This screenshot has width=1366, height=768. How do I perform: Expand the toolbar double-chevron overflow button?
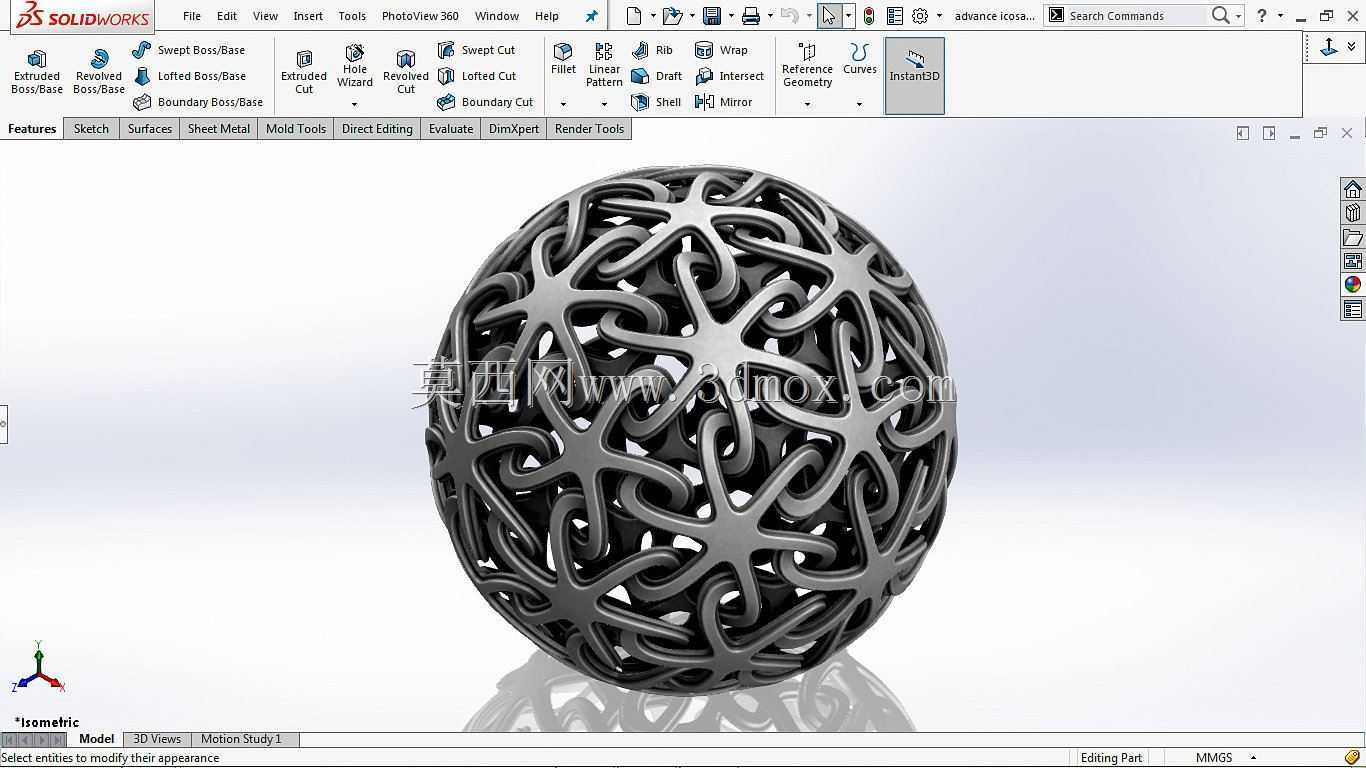point(1352,47)
